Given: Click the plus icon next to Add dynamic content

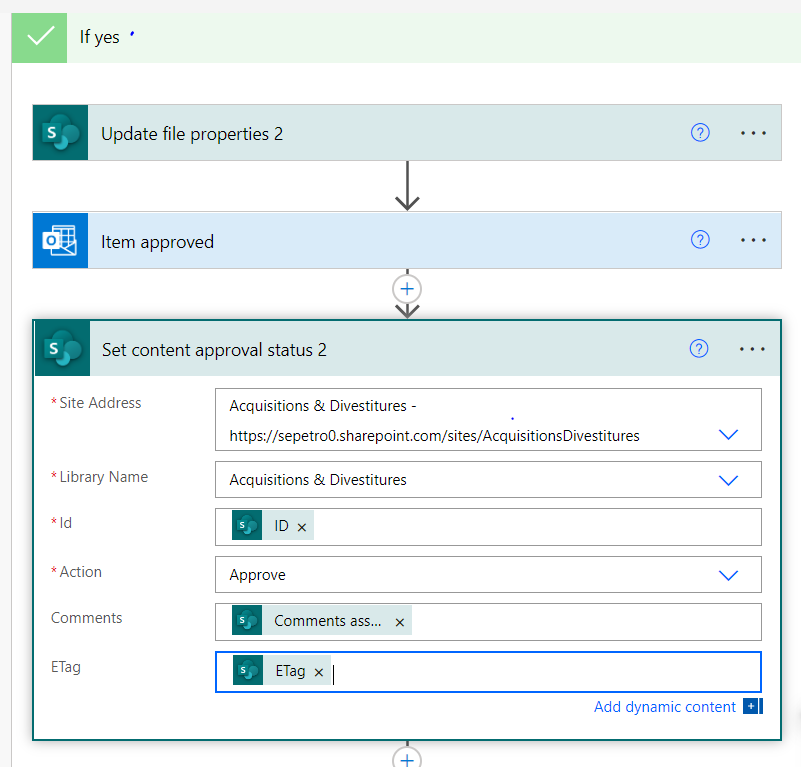Looking at the screenshot, I should pyautogui.click(x=752, y=706).
